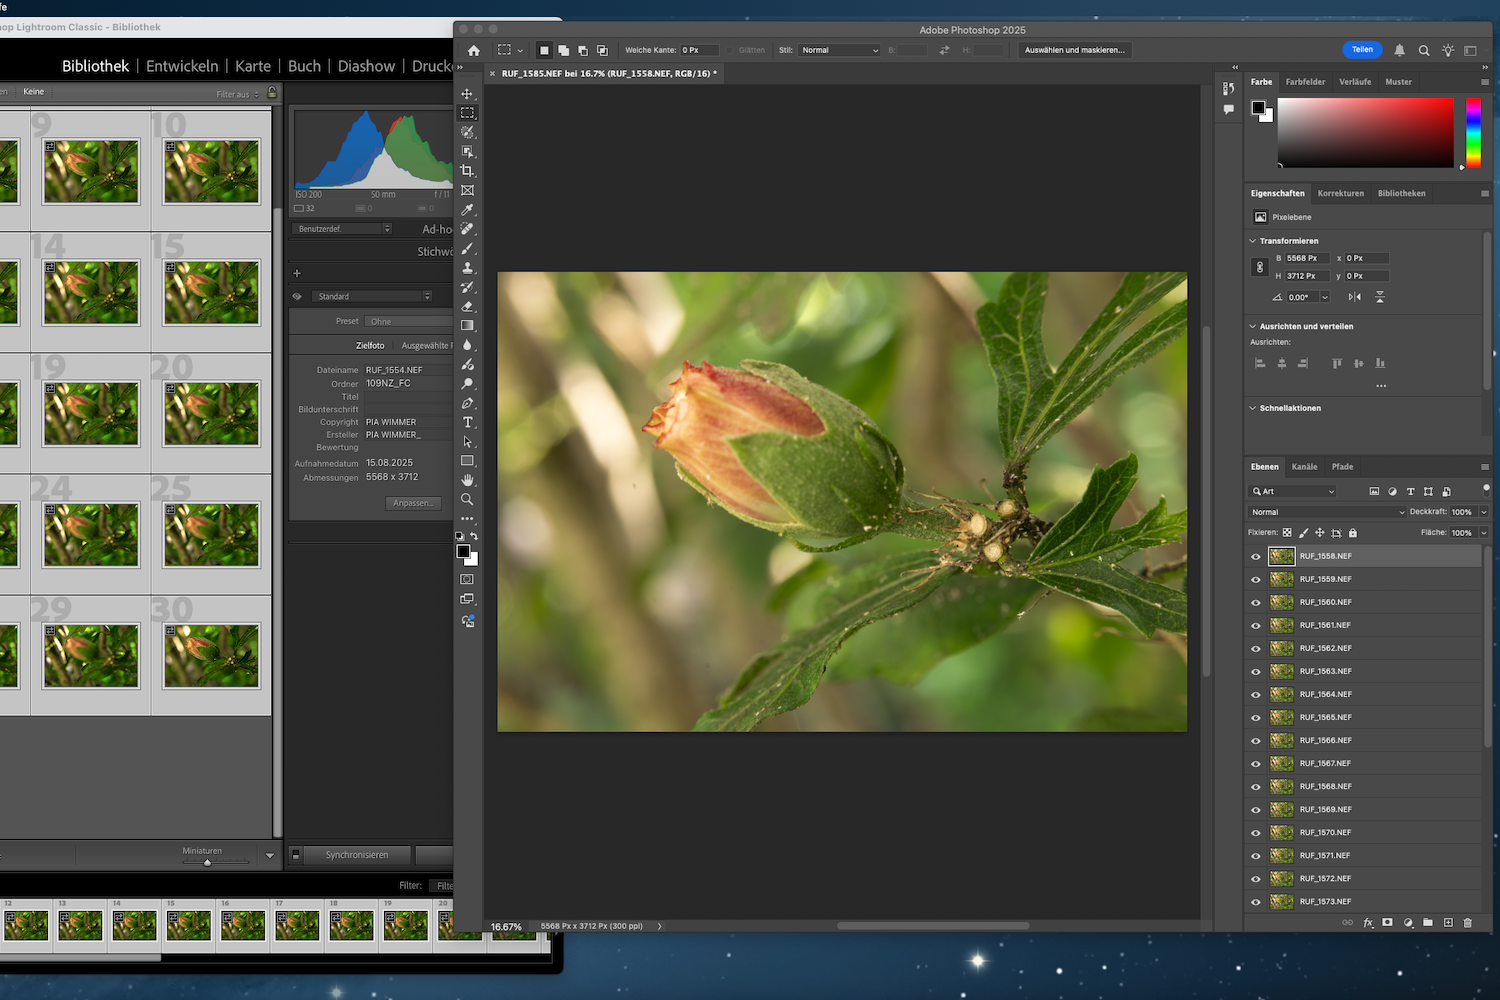
Task: Click the add layer mask icon in Layers panel
Action: 1388,923
